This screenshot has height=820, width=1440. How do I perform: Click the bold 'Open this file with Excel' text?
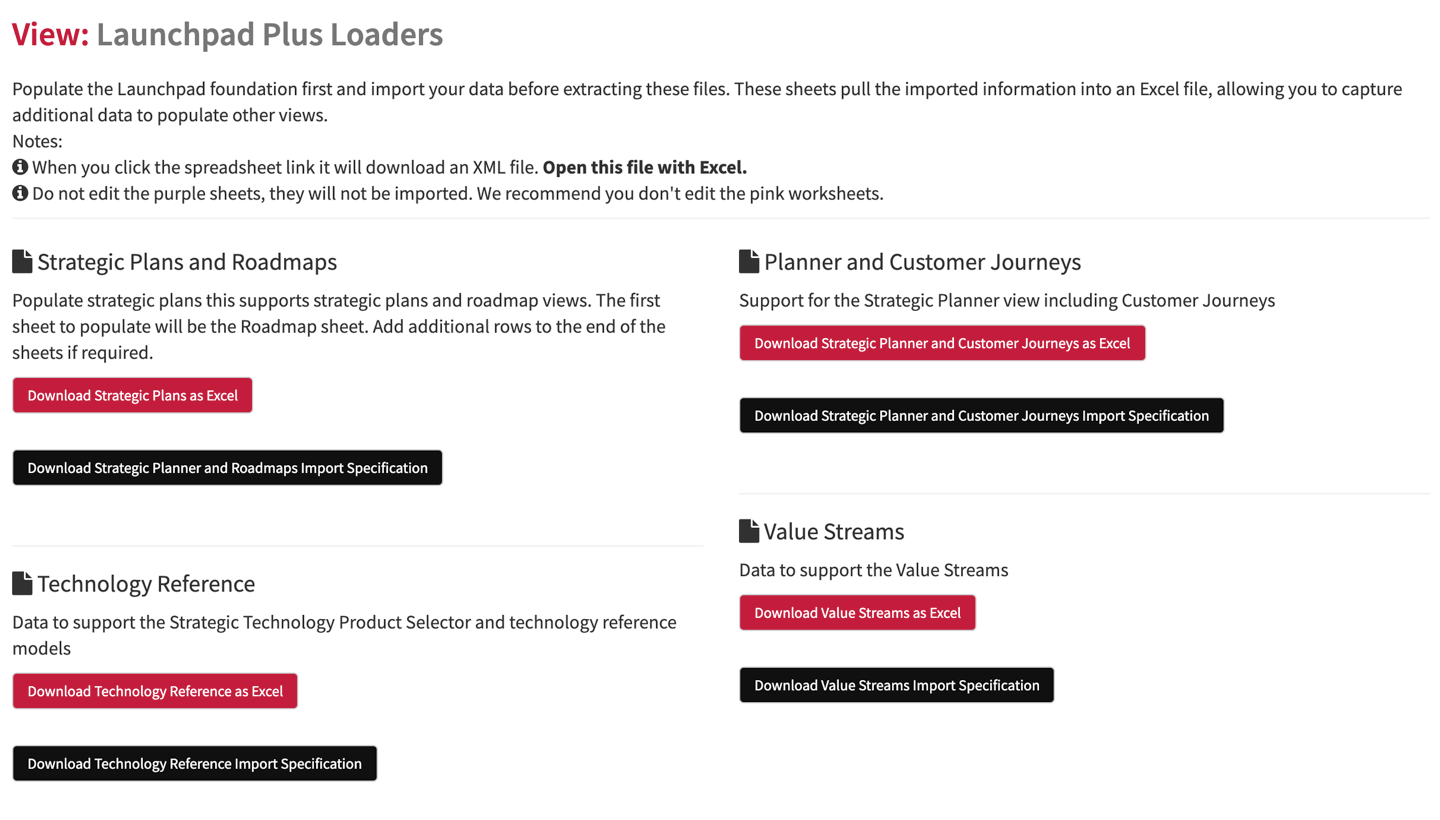click(x=645, y=167)
